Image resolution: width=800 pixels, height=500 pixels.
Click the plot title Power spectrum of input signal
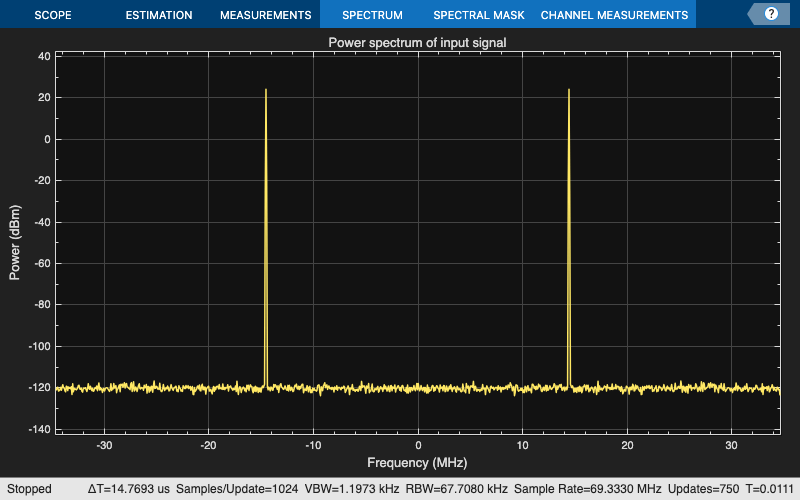tap(417, 42)
